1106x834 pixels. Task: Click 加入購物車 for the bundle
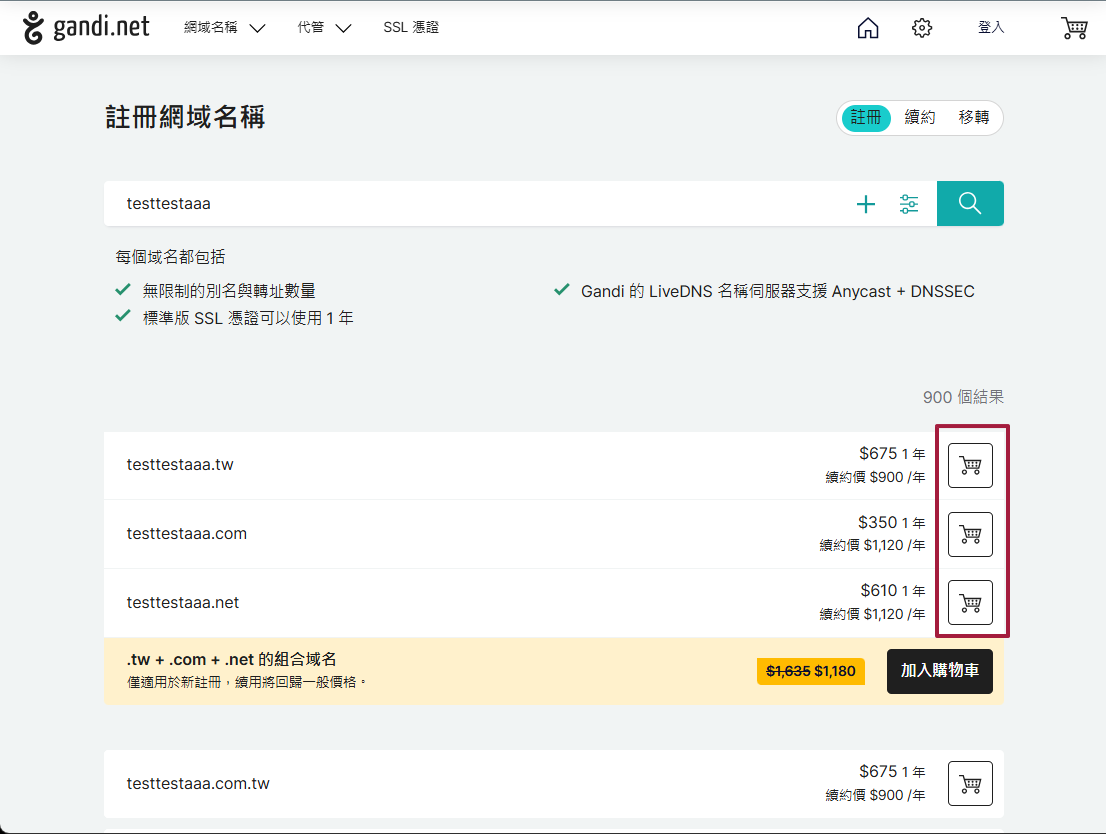click(939, 671)
